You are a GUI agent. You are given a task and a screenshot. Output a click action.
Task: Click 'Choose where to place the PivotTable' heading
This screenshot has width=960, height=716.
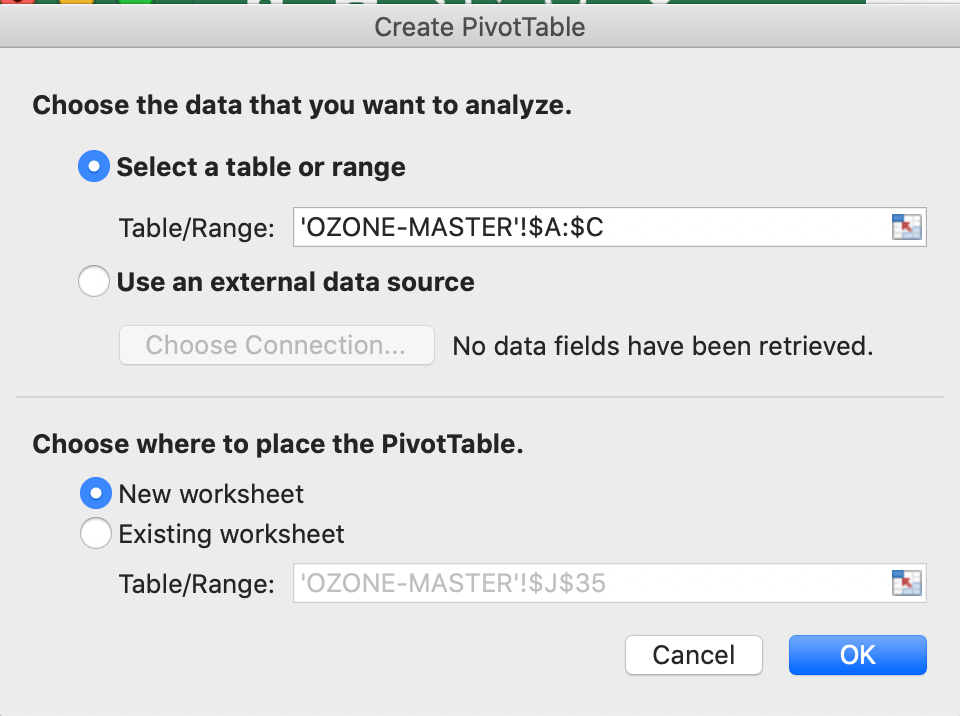(278, 444)
